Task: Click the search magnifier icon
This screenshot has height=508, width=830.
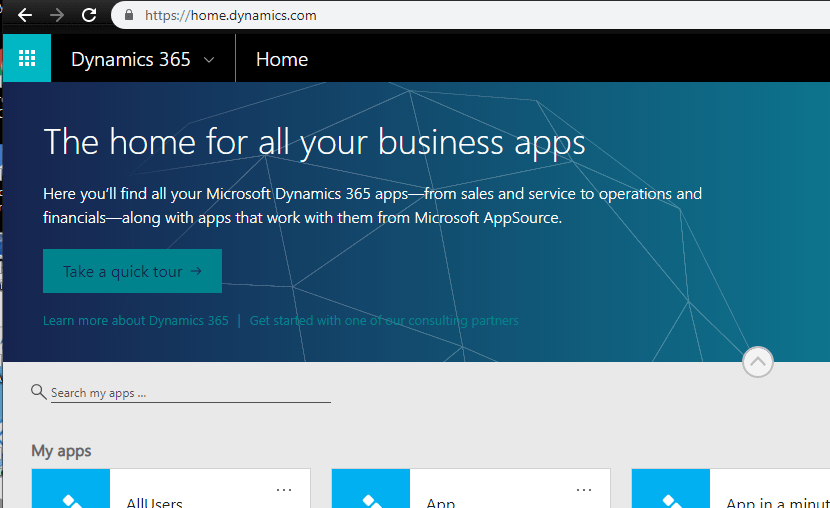Action: (38, 392)
